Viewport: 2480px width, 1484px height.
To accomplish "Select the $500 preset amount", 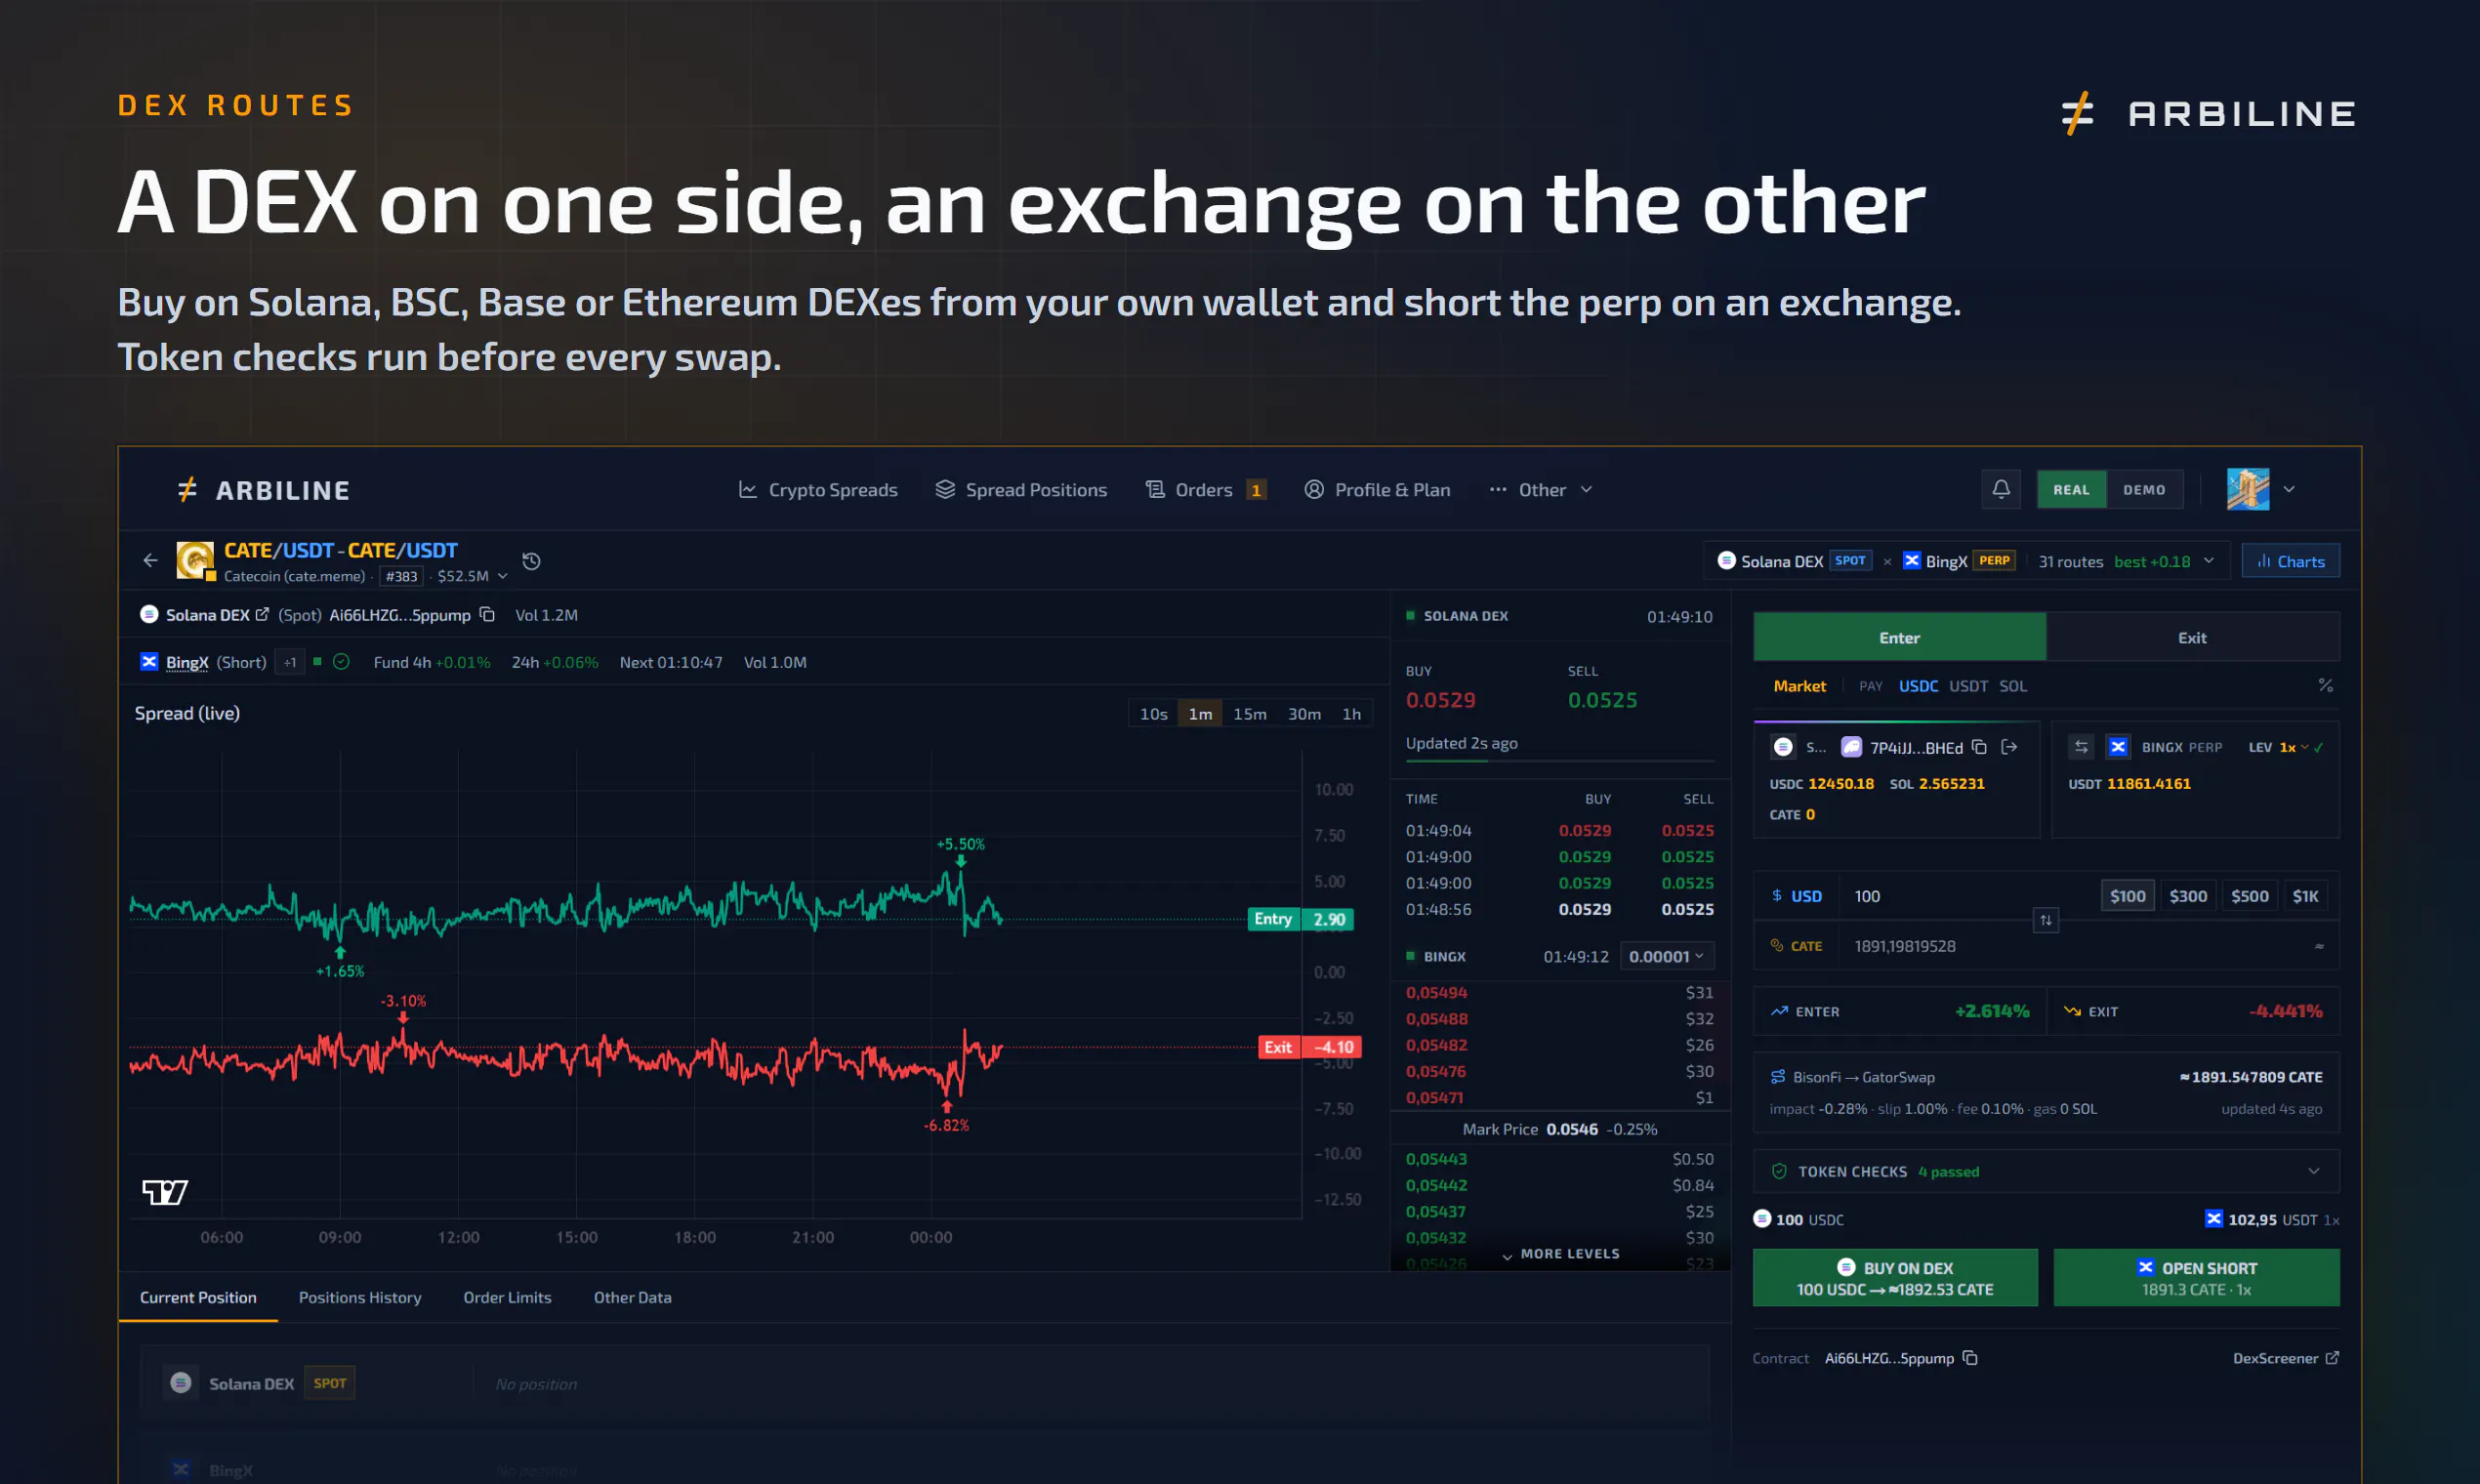I will (2249, 896).
